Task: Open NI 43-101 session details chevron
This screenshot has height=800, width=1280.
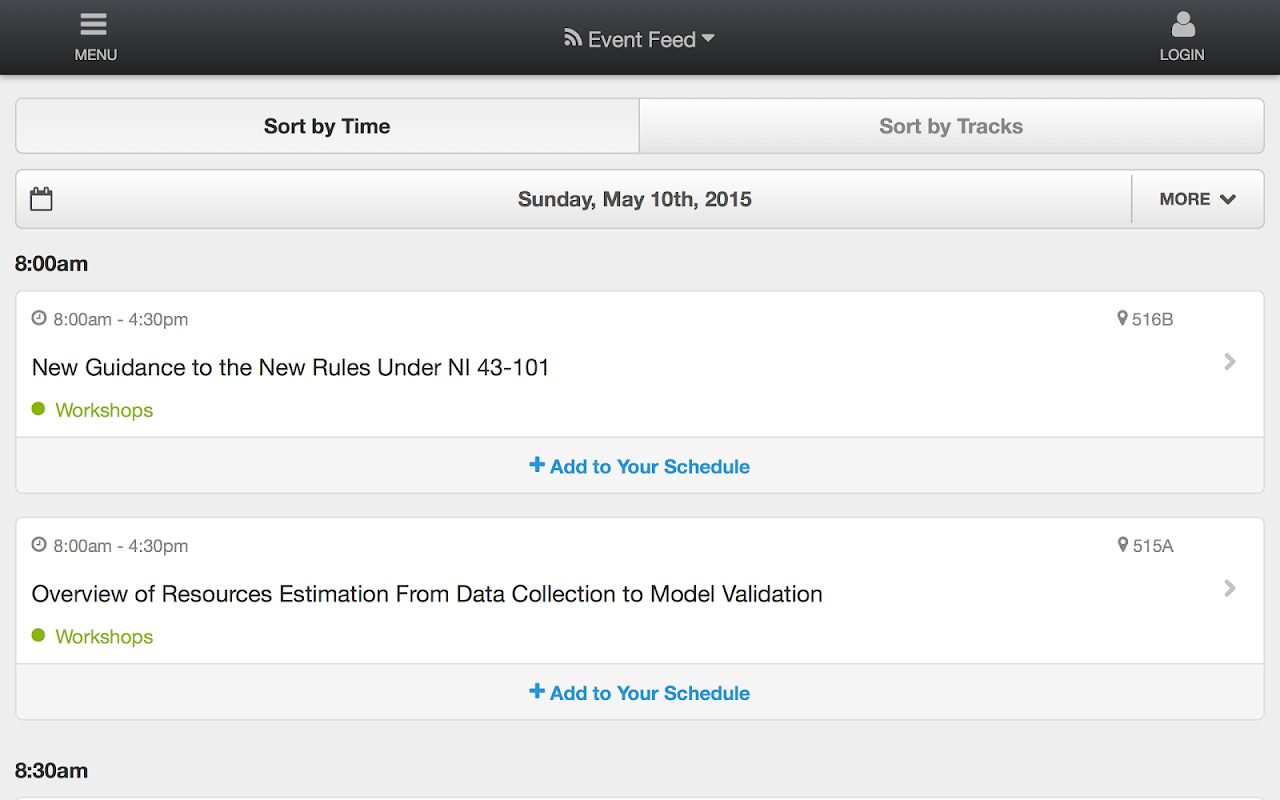Action: coord(1230,362)
